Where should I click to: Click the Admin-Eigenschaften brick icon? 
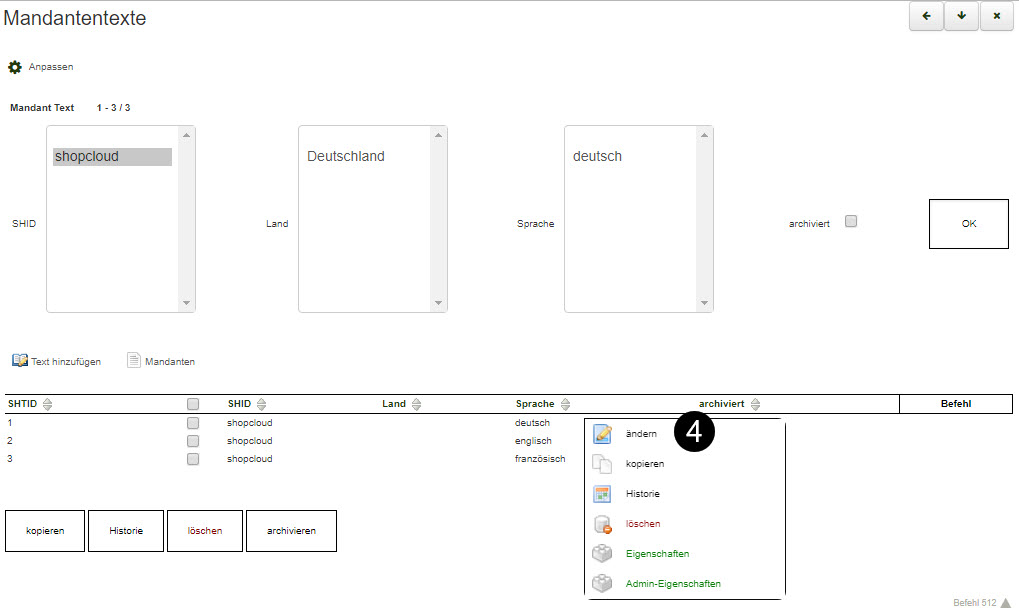tap(602, 584)
